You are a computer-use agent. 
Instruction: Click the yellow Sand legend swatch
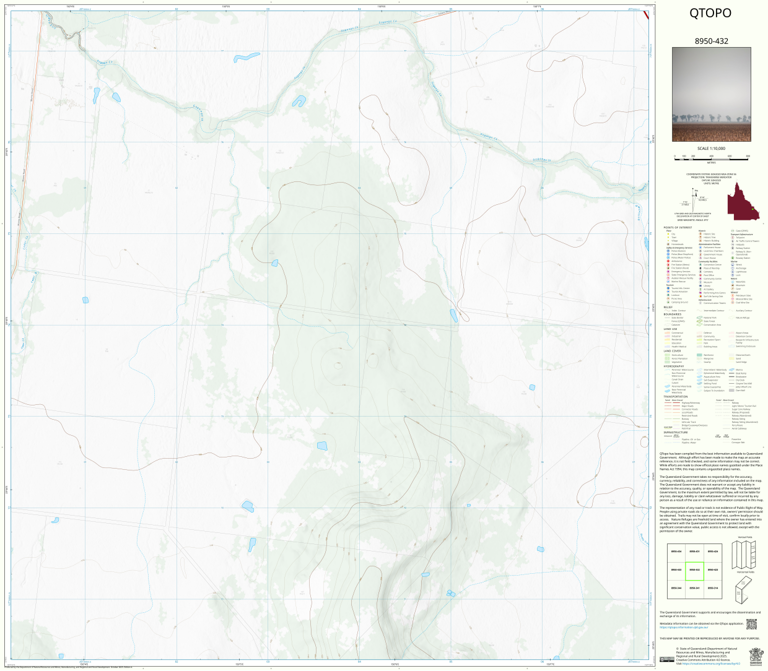[x=732, y=359]
